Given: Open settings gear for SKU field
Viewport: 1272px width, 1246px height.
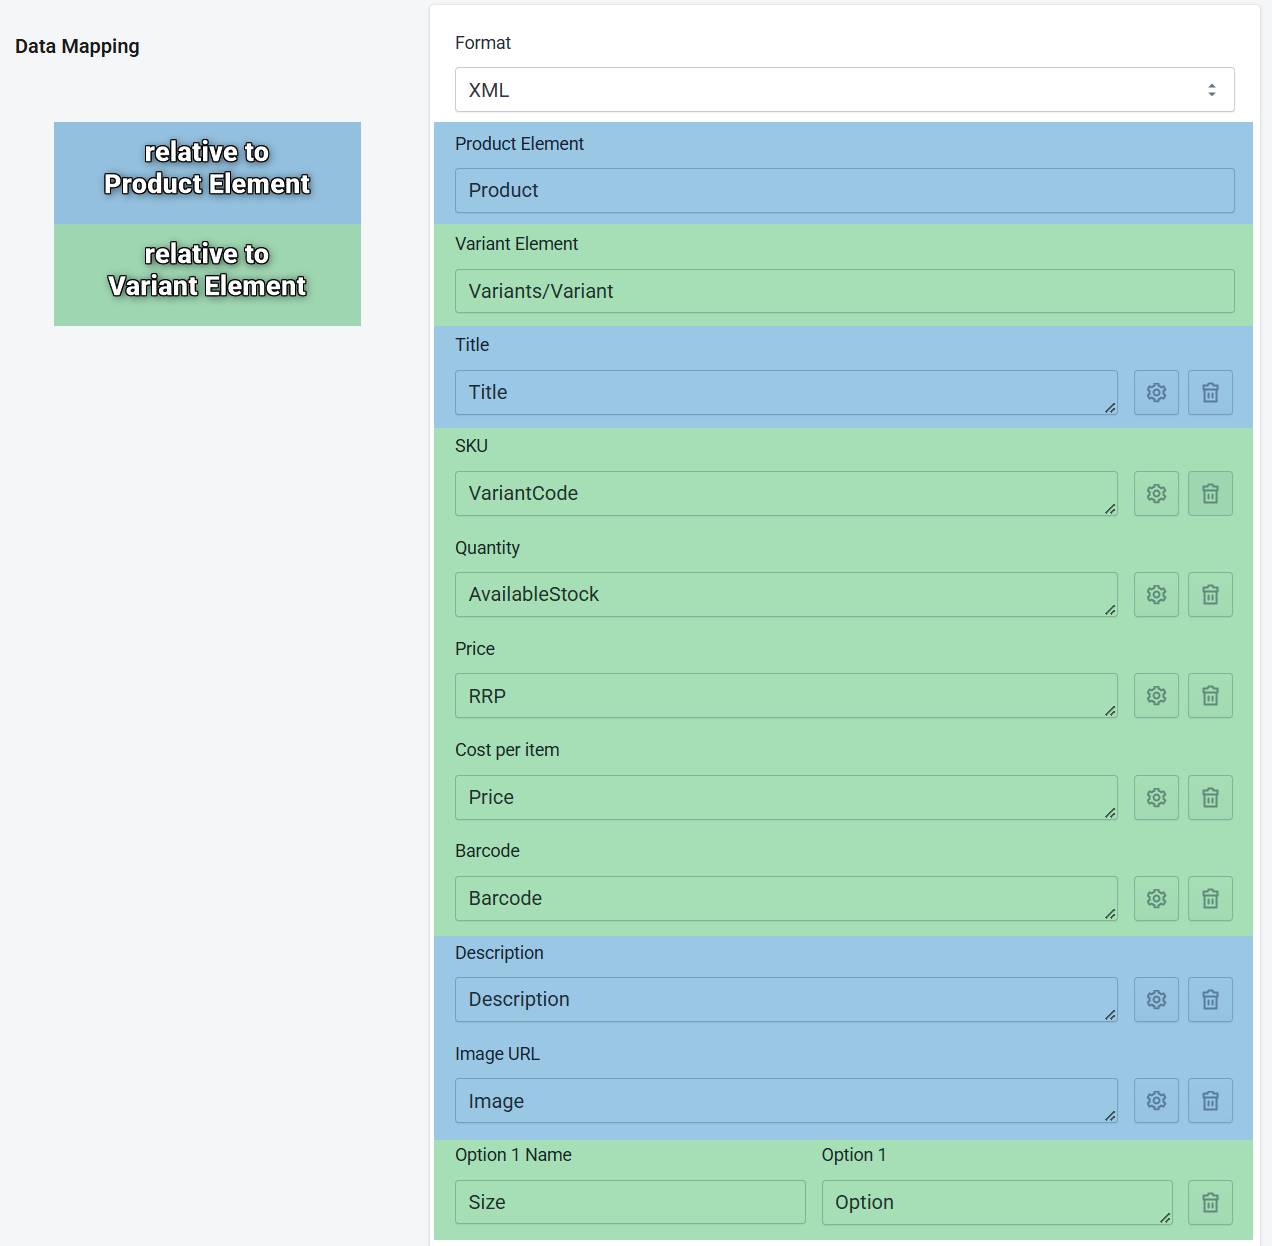Looking at the screenshot, I should click(1156, 493).
